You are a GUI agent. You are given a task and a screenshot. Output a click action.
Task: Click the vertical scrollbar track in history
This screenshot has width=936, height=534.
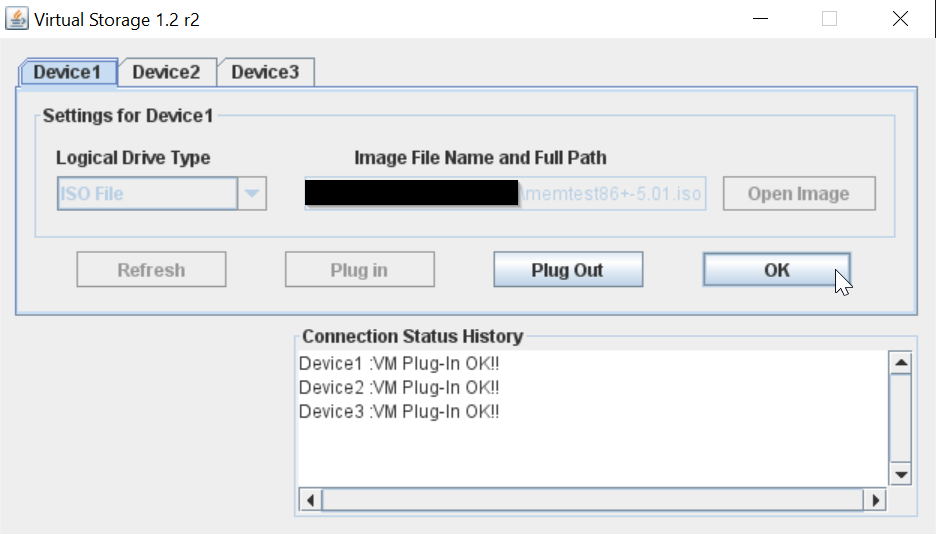[901, 419]
